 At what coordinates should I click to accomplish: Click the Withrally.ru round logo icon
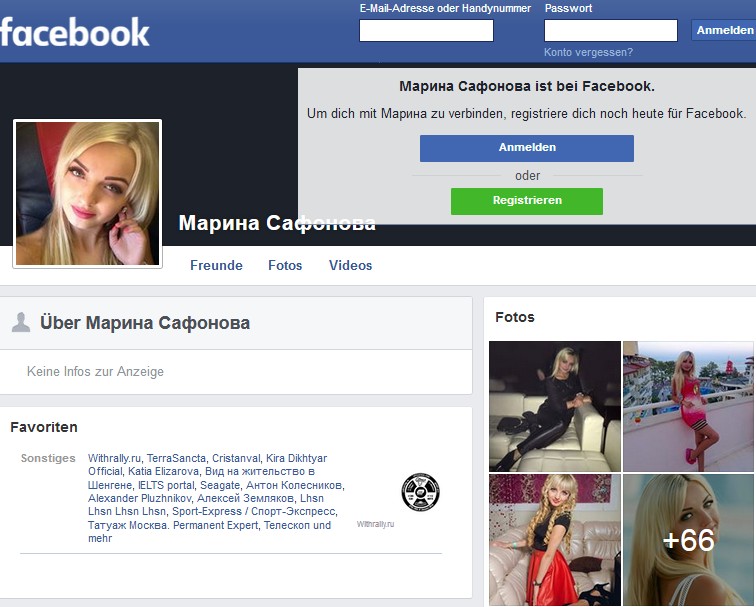coord(420,492)
